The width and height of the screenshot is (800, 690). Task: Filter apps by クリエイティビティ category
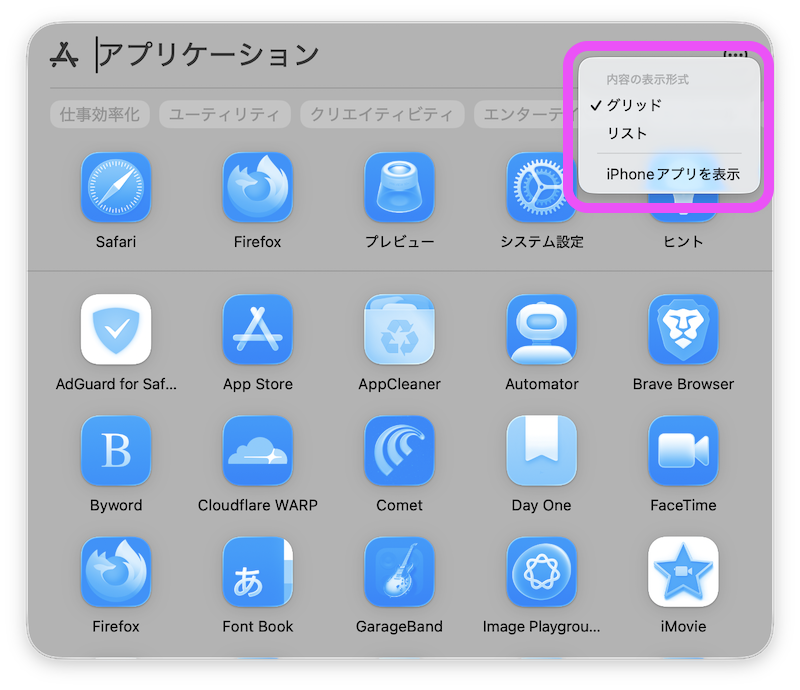[x=382, y=114]
